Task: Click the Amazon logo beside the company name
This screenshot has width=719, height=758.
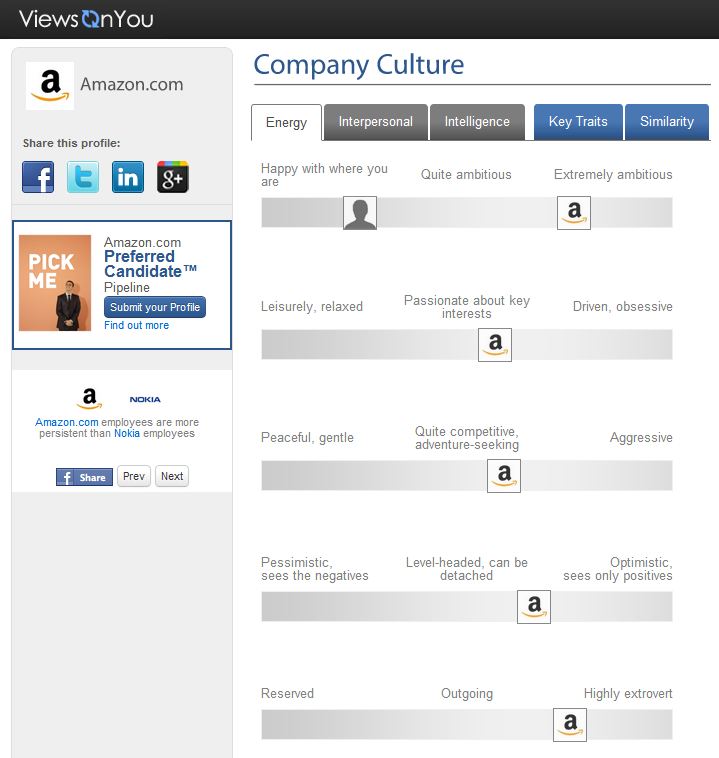Action: click(x=50, y=85)
